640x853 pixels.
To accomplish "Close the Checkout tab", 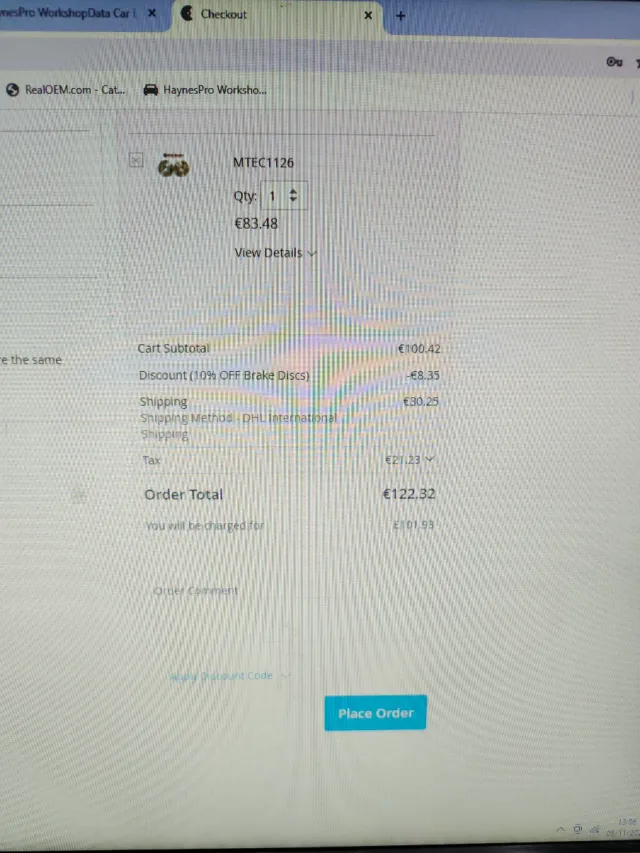I will point(368,15).
